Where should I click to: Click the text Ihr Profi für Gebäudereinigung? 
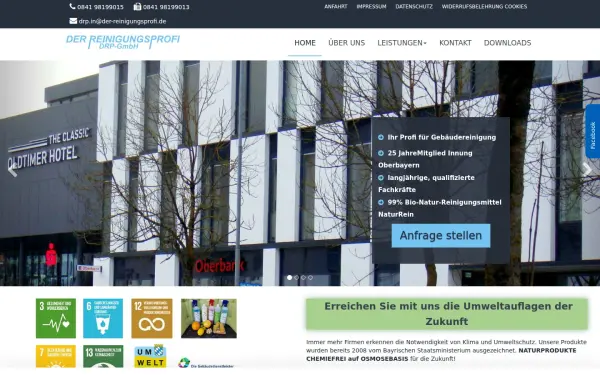442,137
